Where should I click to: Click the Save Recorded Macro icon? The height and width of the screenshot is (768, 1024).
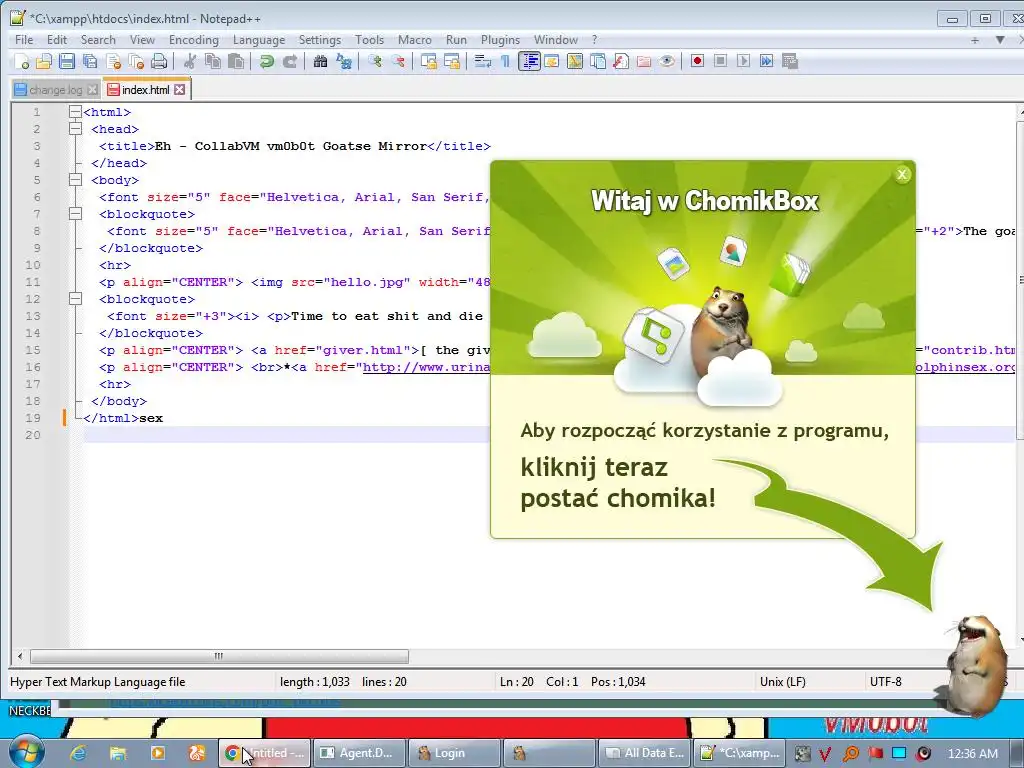point(790,61)
